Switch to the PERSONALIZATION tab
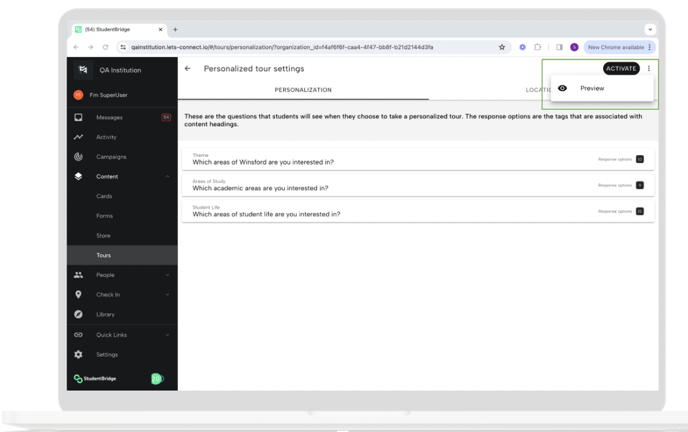The width and height of the screenshot is (688, 432). pos(303,90)
